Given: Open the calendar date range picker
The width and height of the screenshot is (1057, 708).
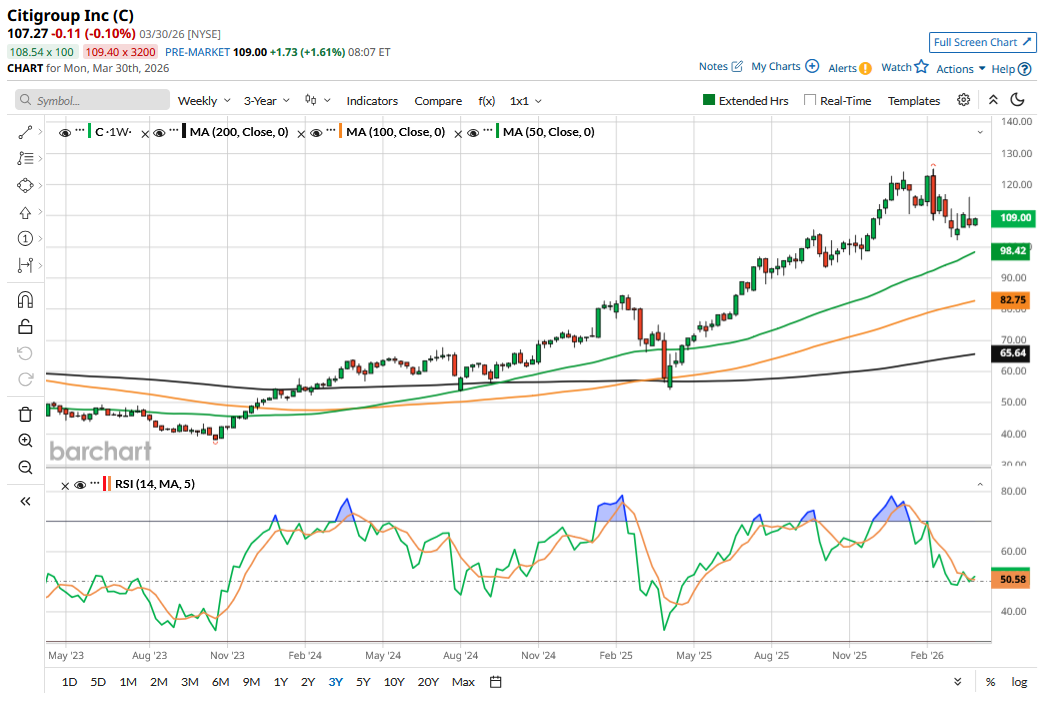Looking at the screenshot, I should 495,682.
